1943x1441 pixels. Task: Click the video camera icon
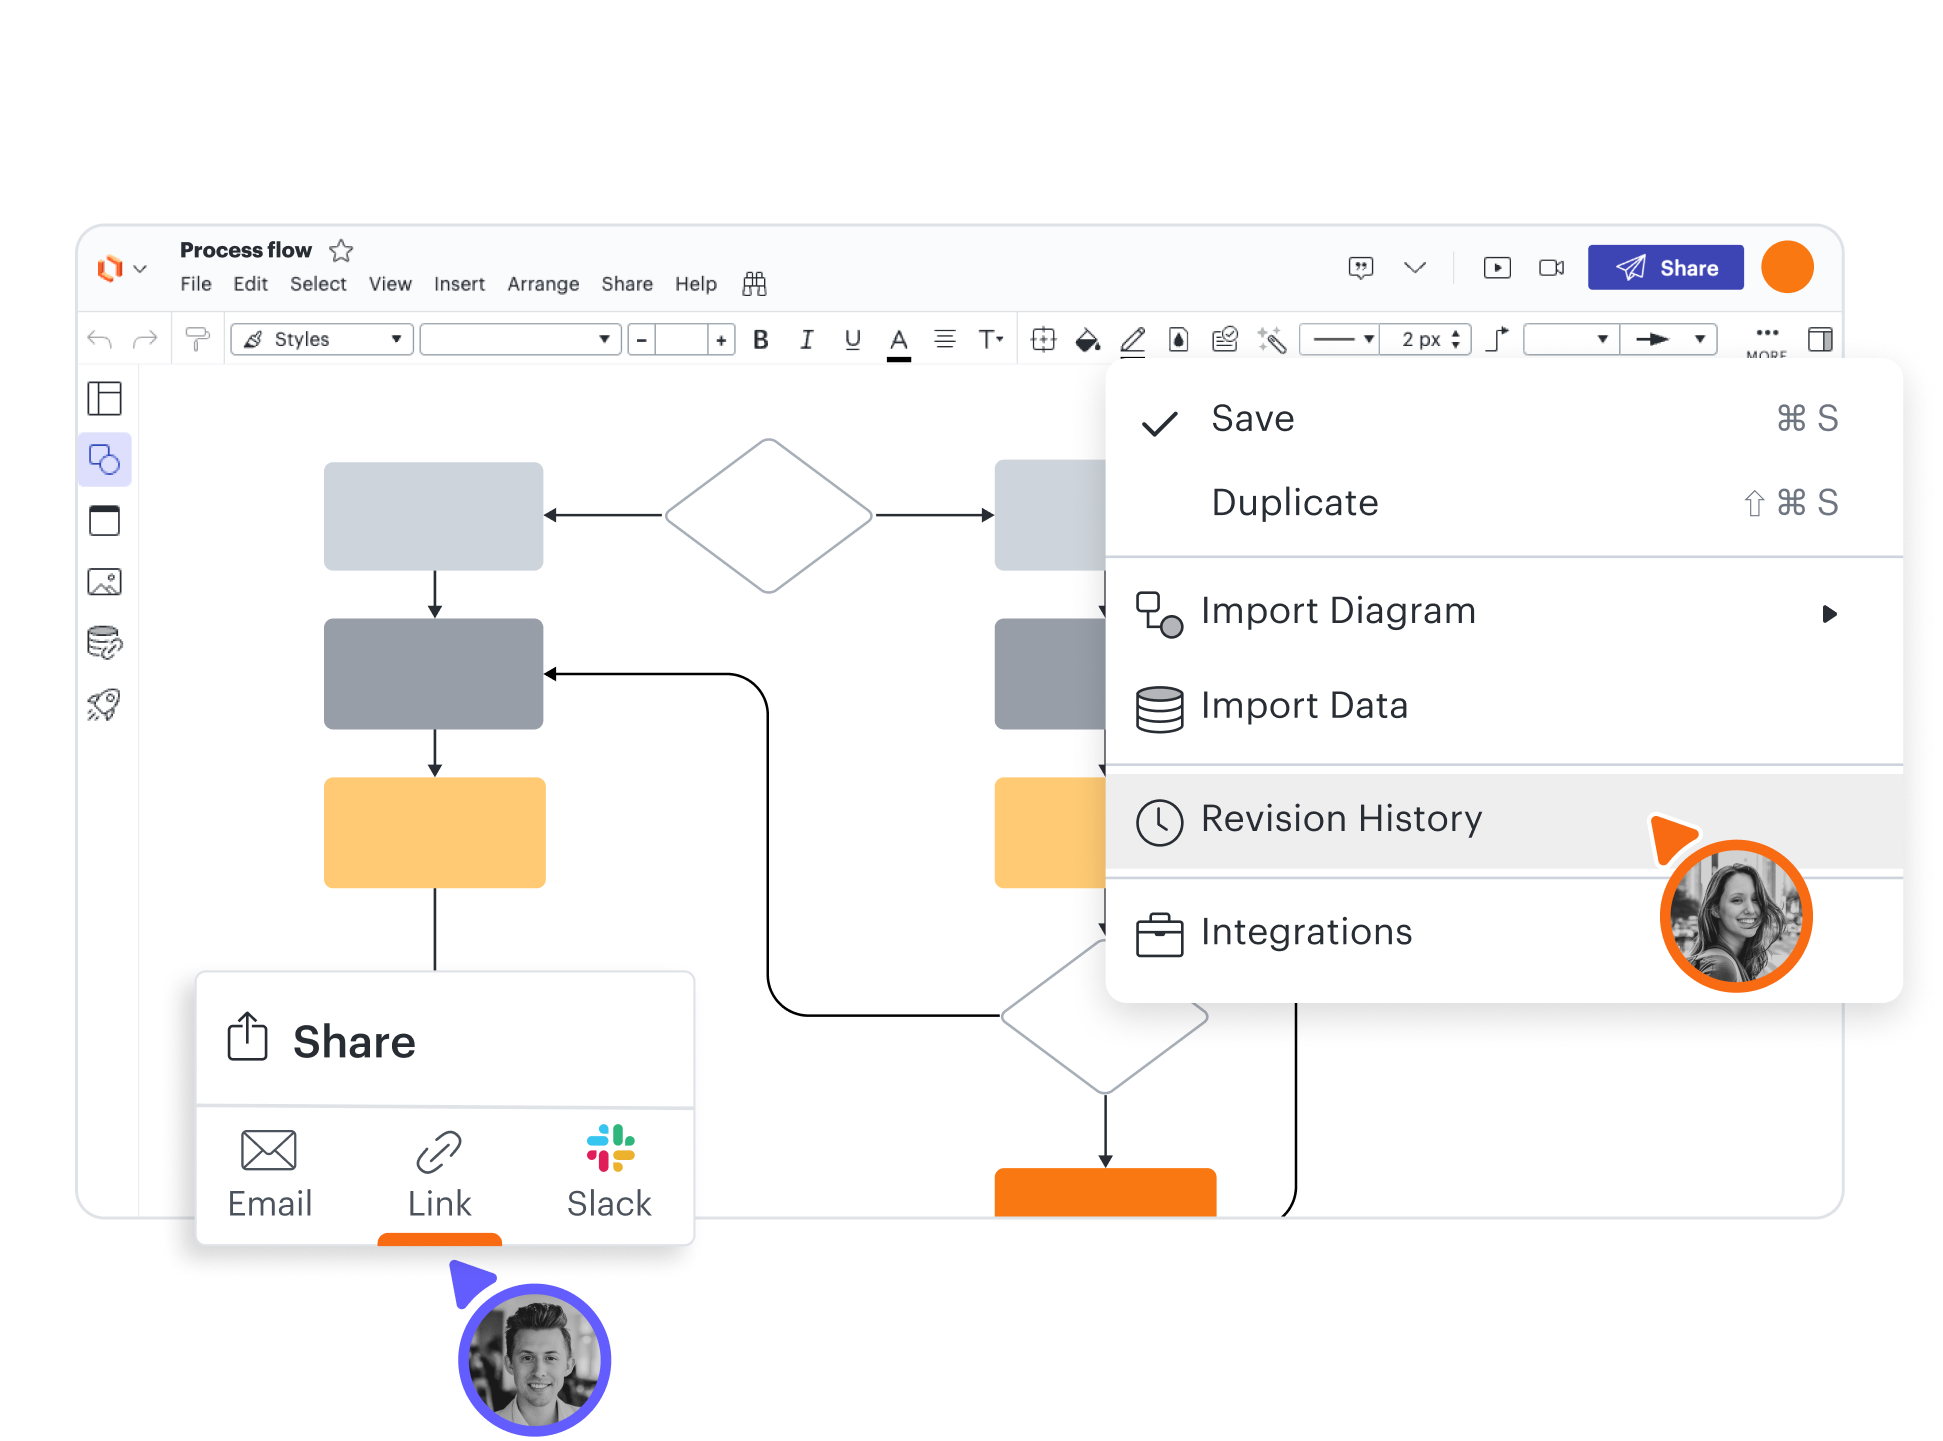pos(1551,268)
